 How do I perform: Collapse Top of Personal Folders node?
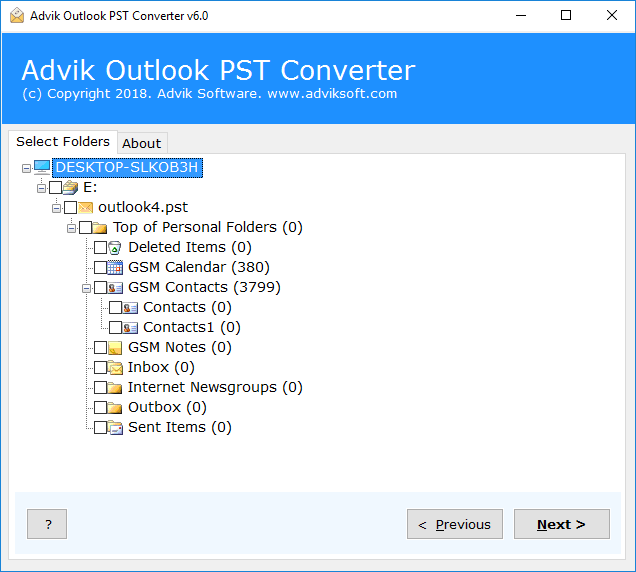pos(71,228)
